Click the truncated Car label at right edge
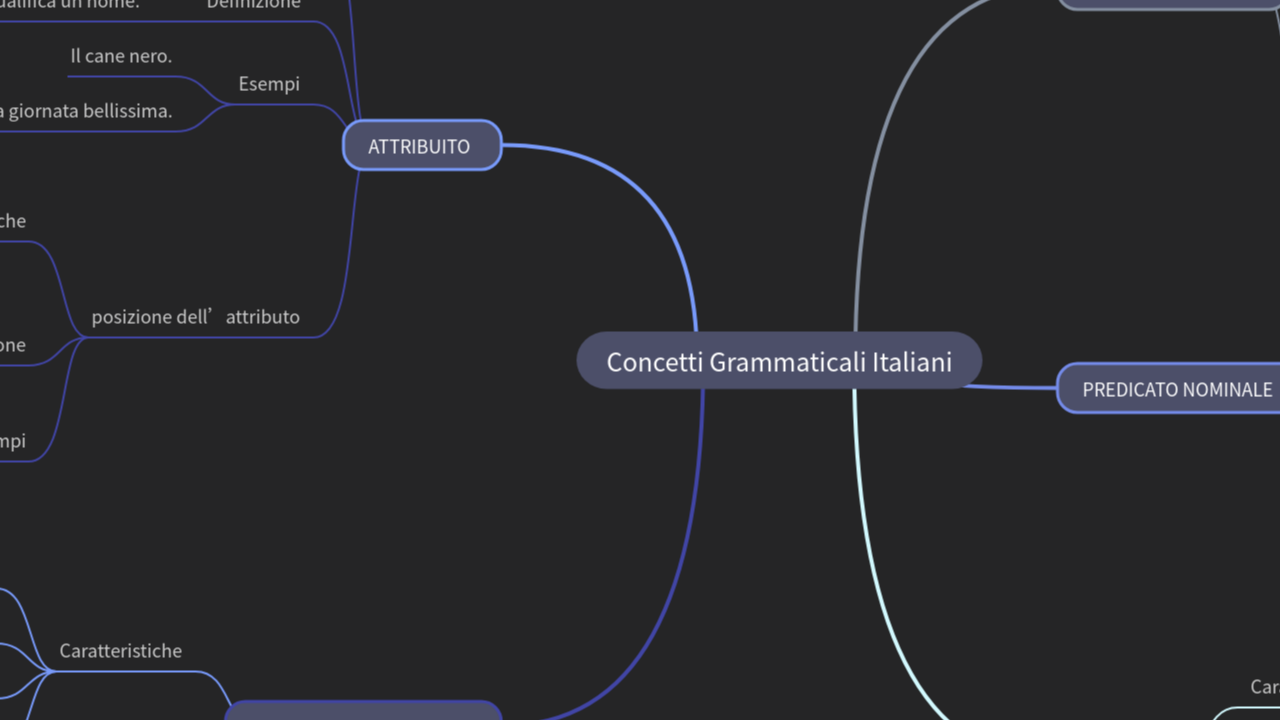This screenshot has width=1280, height=720. point(1264,687)
